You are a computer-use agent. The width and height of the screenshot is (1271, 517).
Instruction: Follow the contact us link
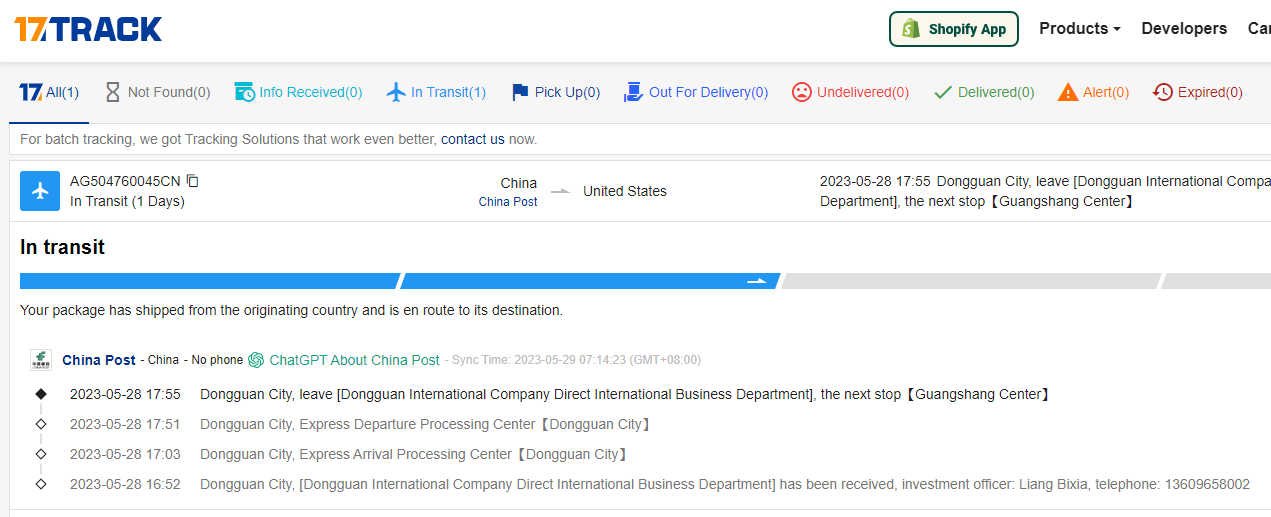[x=472, y=139]
